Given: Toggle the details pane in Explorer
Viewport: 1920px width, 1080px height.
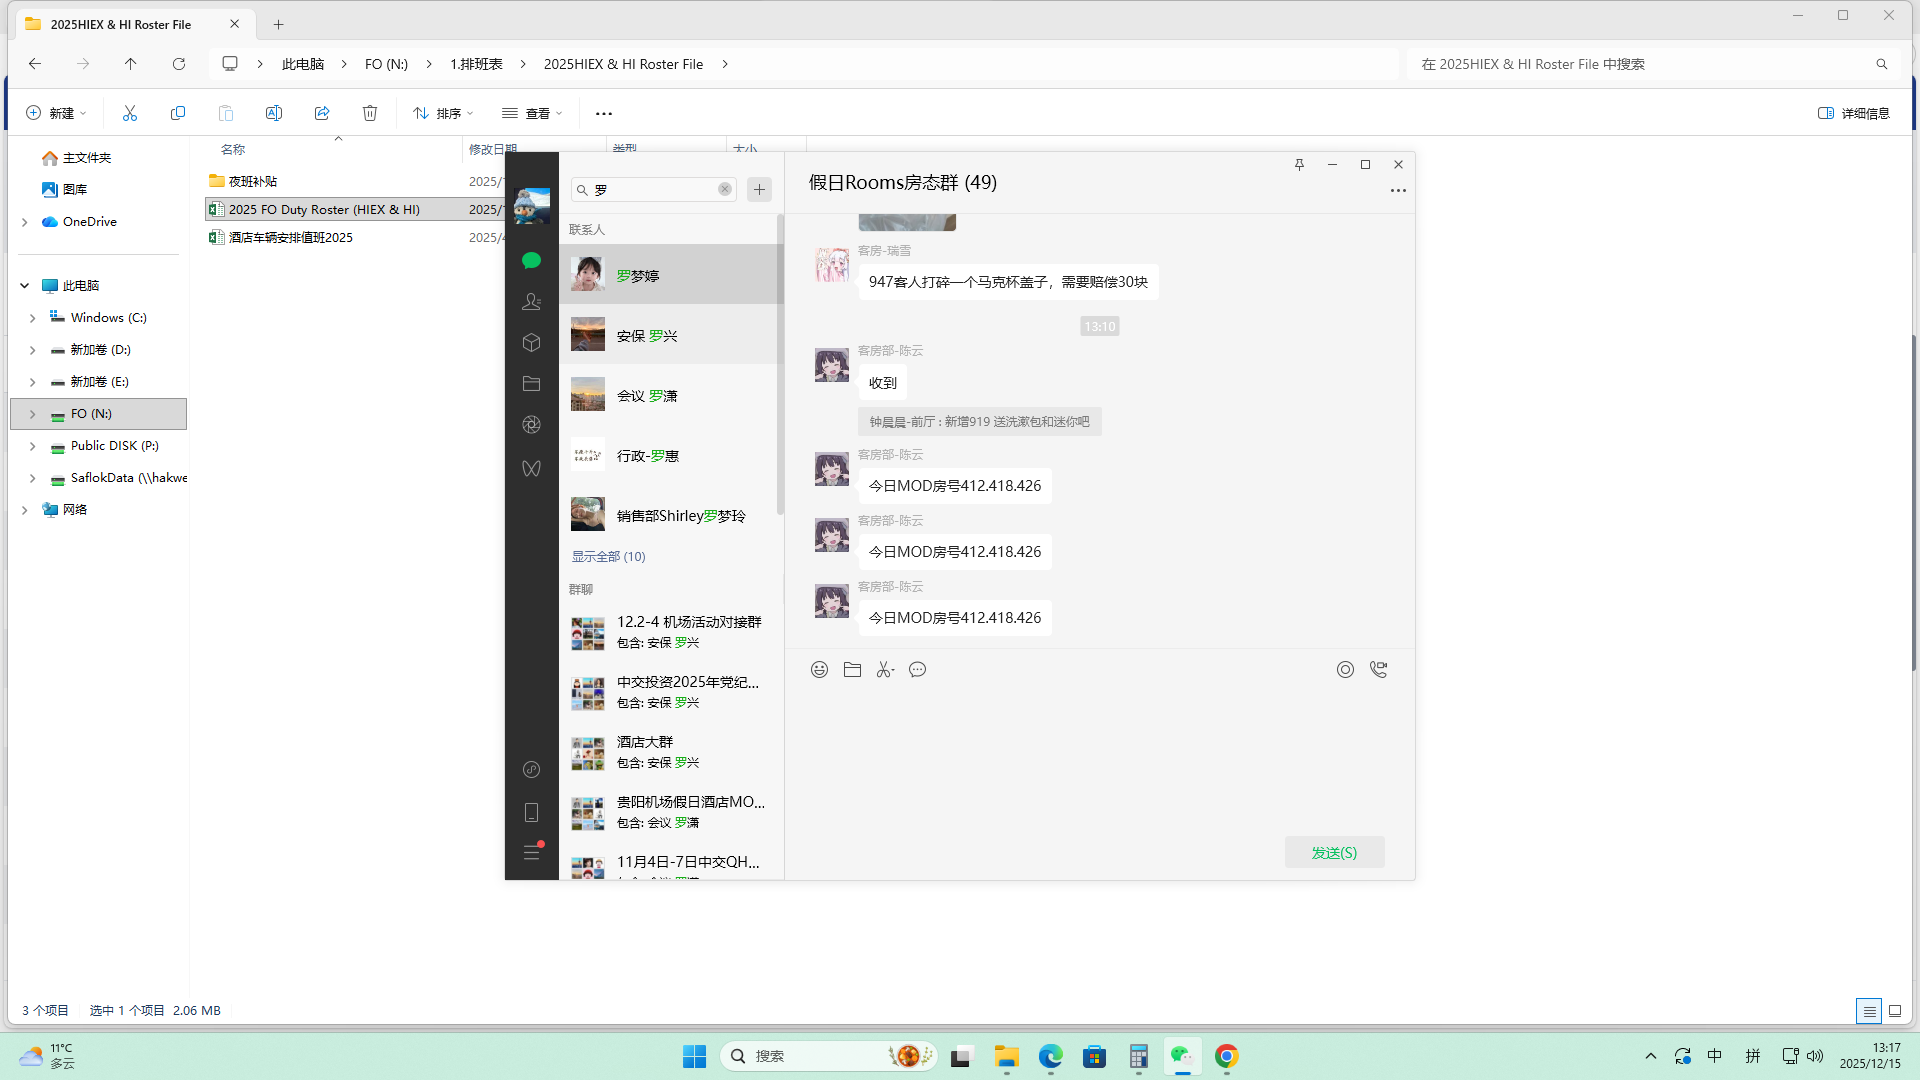Looking at the screenshot, I should tap(1853, 113).
